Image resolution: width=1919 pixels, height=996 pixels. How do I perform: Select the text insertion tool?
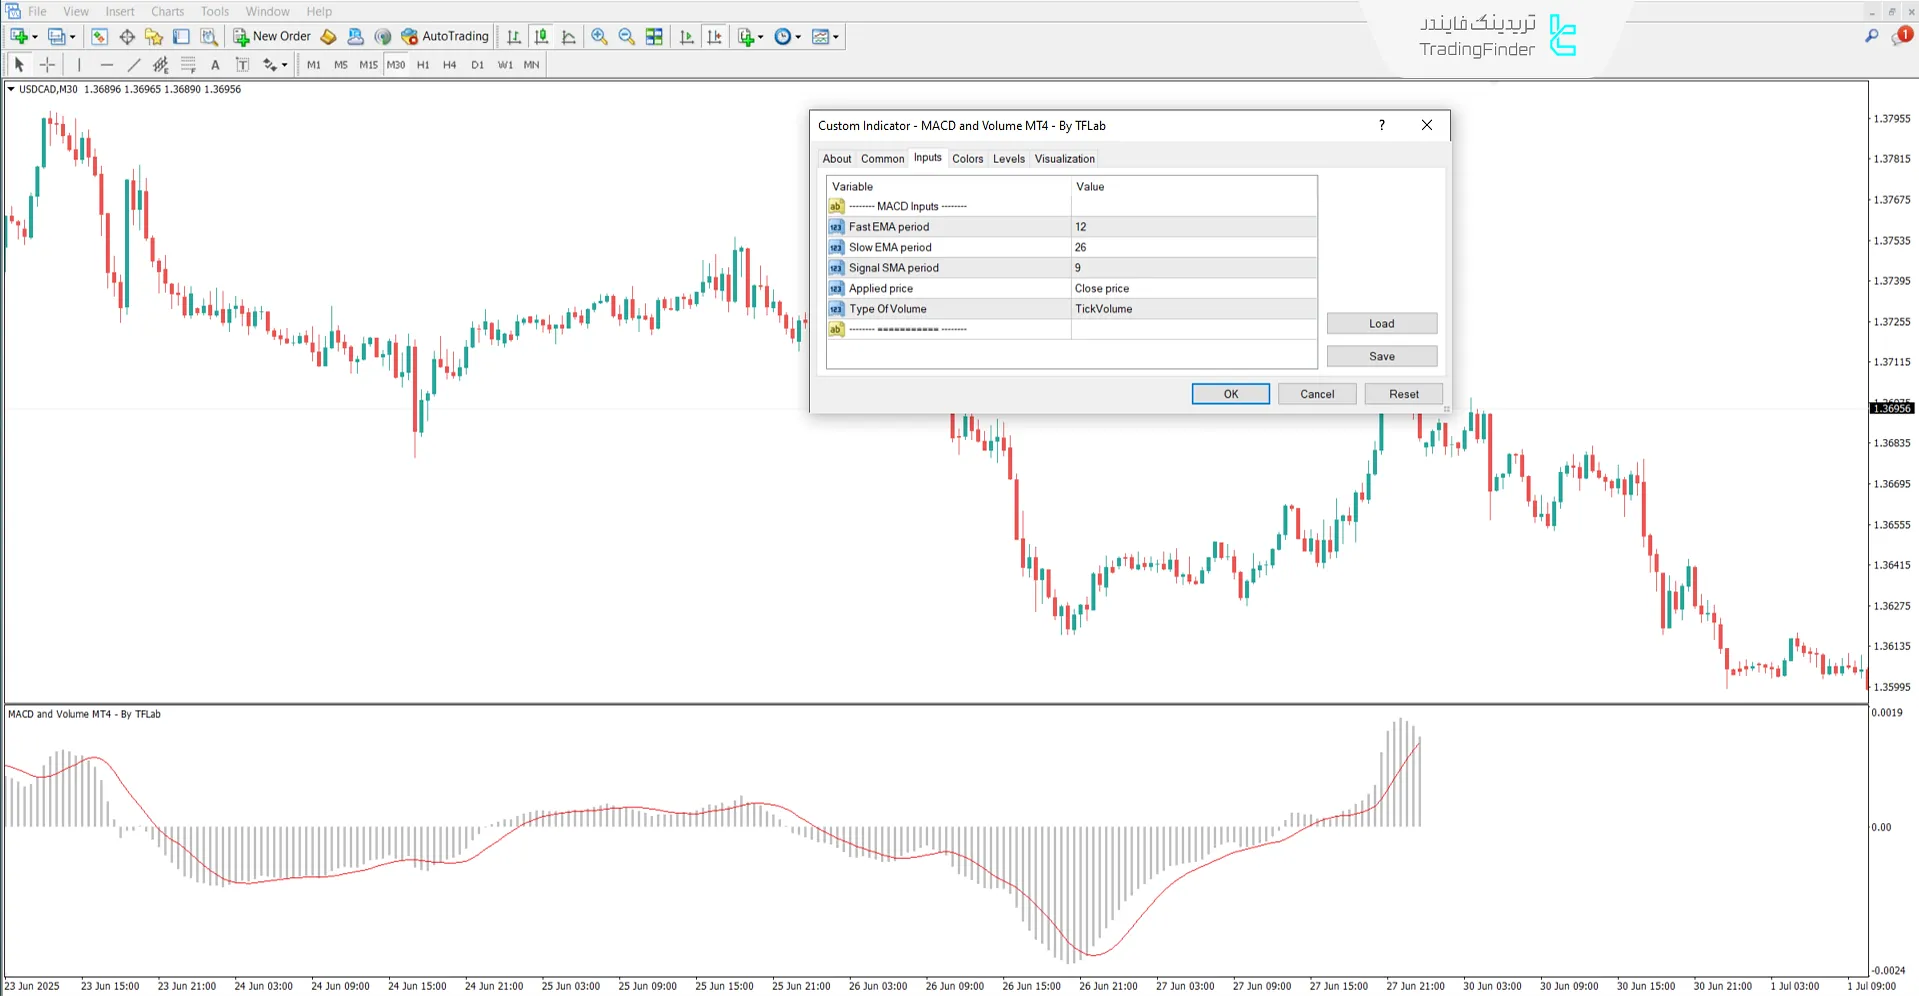(x=215, y=64)
